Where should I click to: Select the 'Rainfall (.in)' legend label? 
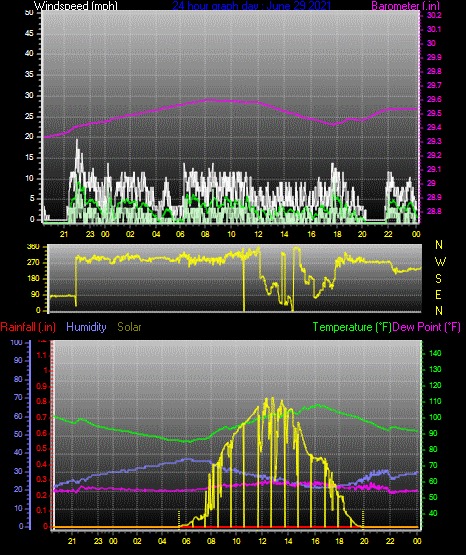coord(28,327)
